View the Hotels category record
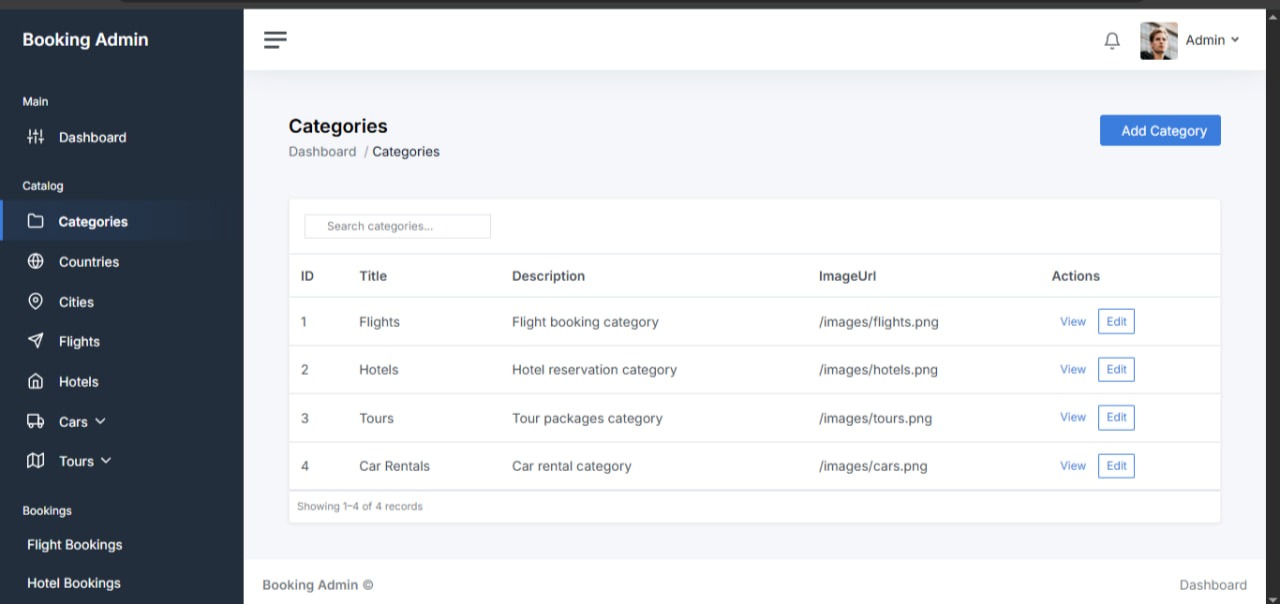 click(x=1072, y=369)
